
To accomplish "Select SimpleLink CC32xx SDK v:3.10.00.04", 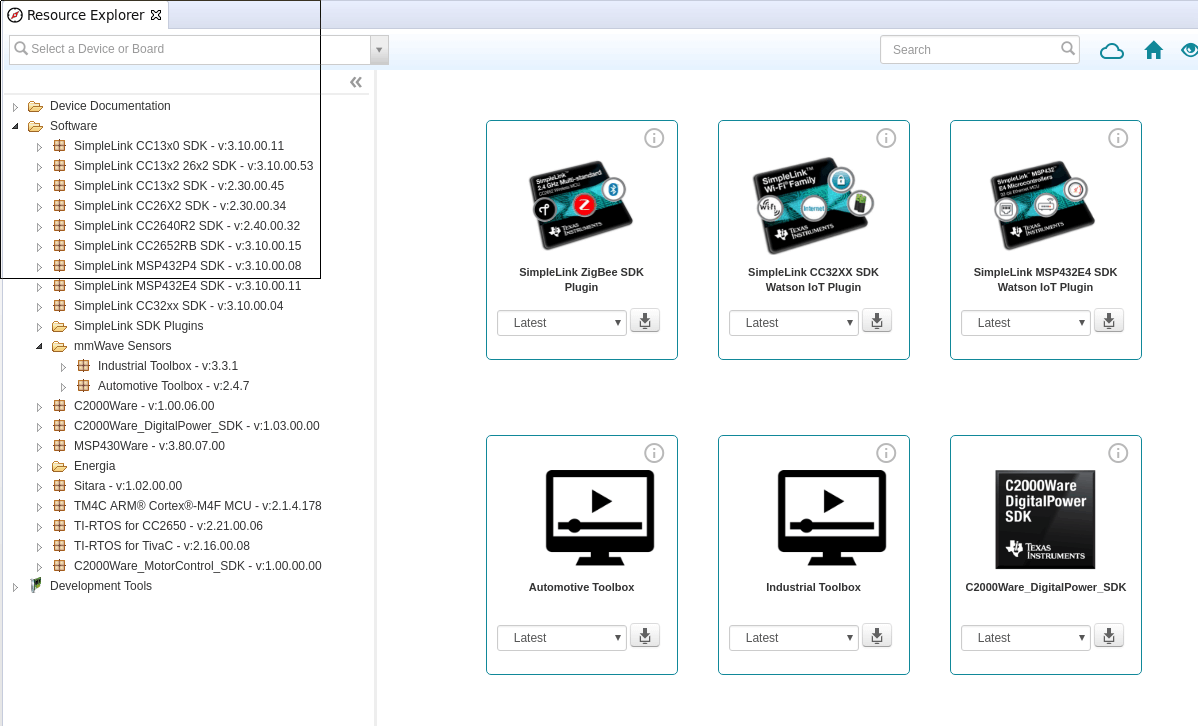I will [178, 306].
